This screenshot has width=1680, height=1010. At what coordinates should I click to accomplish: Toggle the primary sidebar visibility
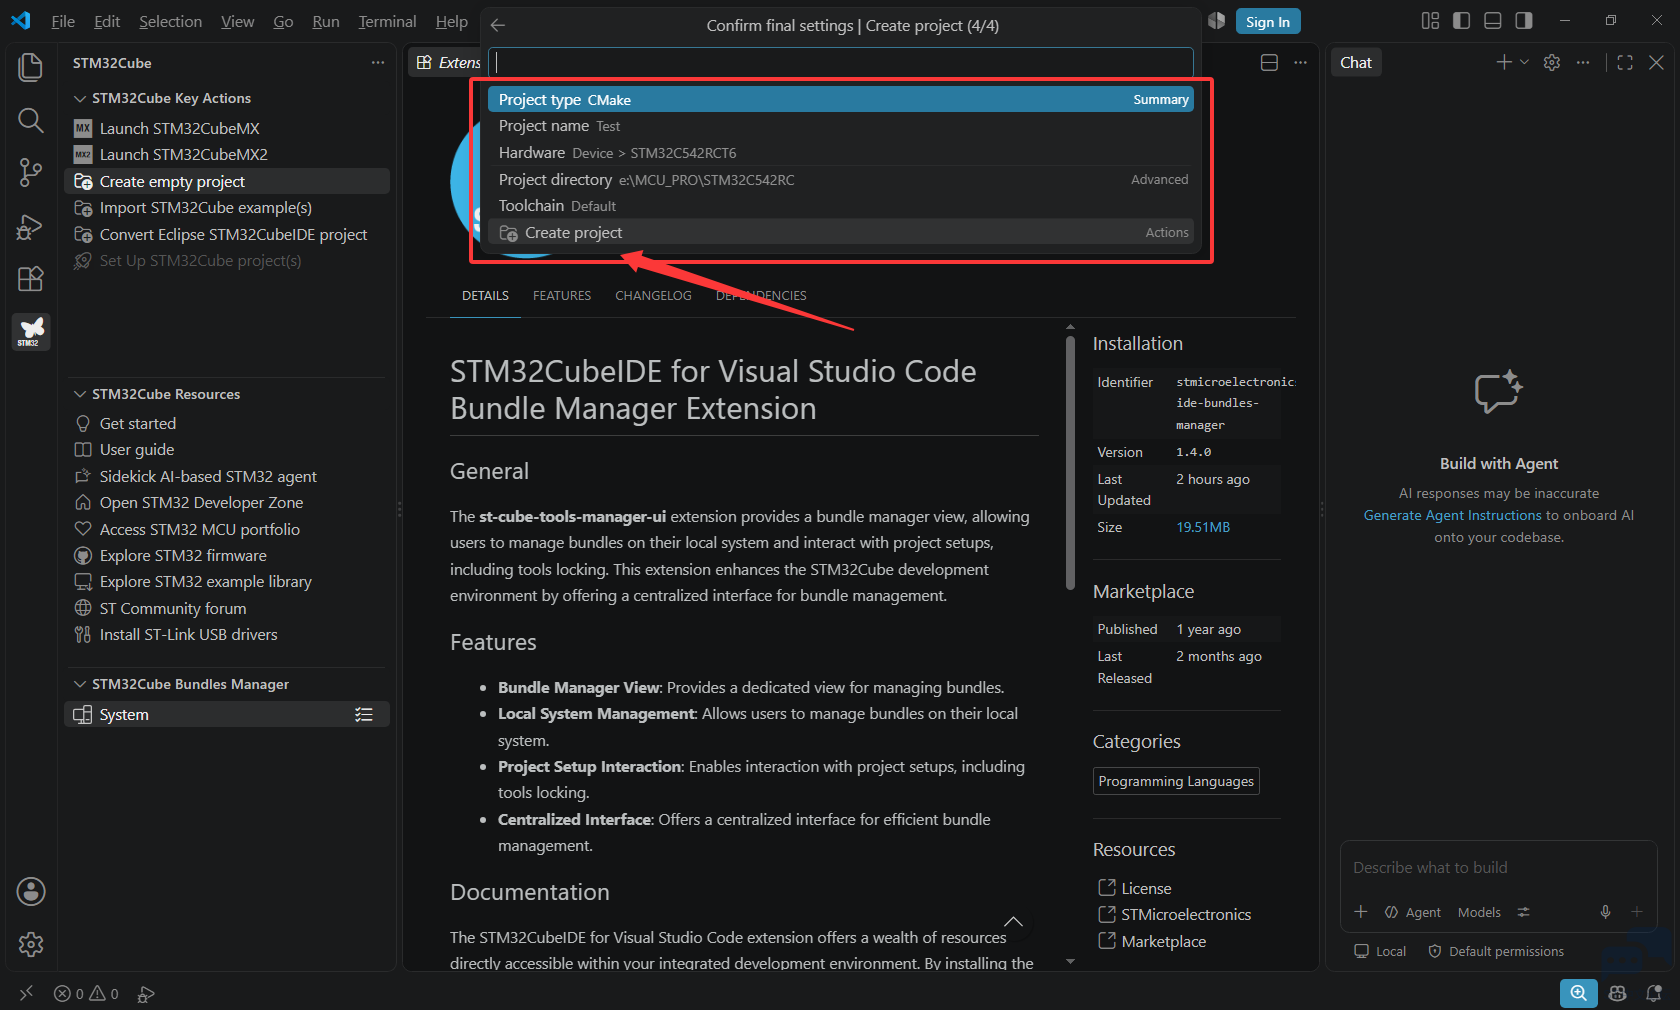click(1462, 21)
